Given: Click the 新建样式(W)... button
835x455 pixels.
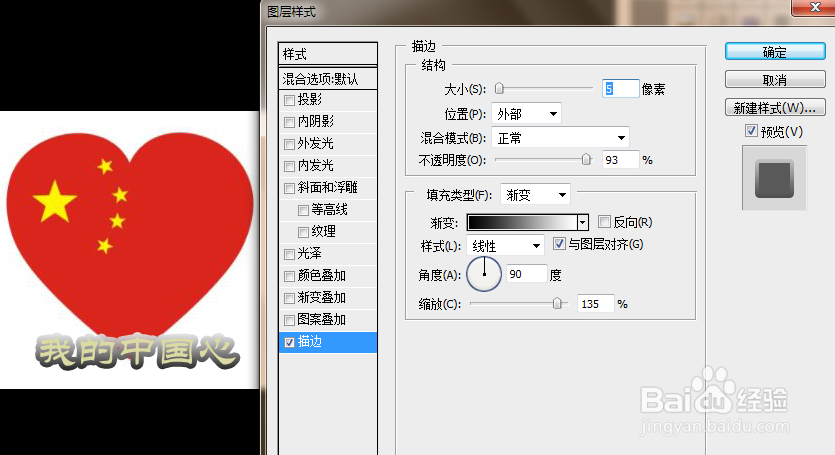Looking at the screenshot, I should (x=775, y=108).
